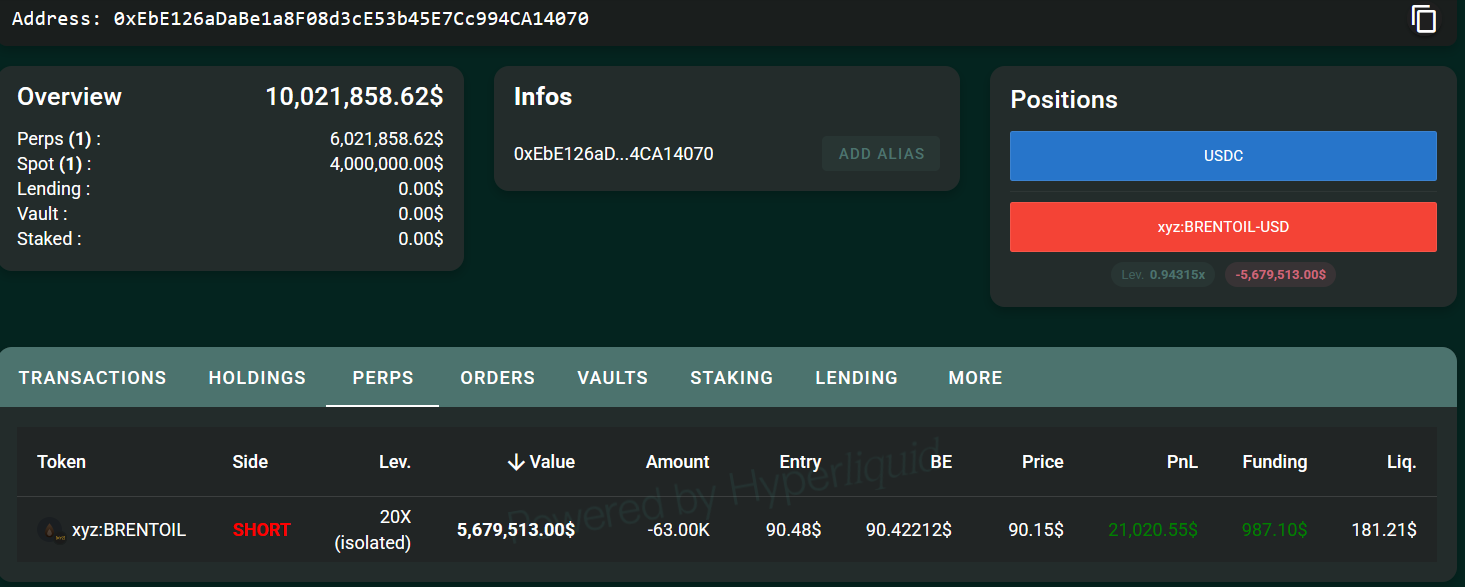Click the 20X (isolated) leverage cell
Image resolution: width=1465 pixels, height=587 pixels.
point(373,530)
